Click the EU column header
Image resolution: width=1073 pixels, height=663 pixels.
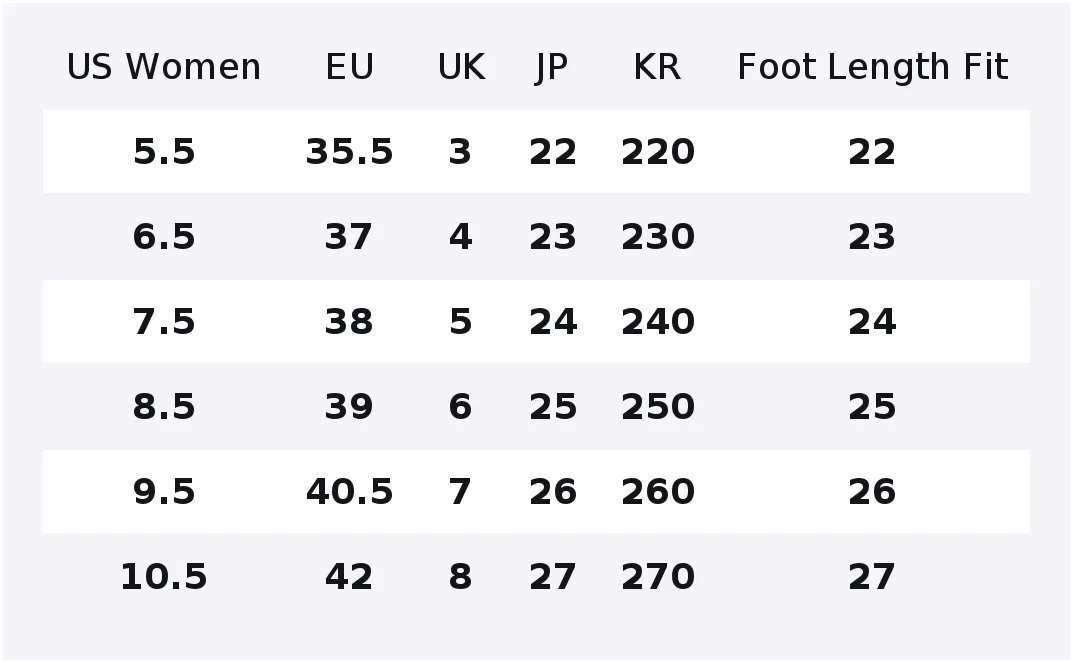pyautogui.click(x=349, y=67)
